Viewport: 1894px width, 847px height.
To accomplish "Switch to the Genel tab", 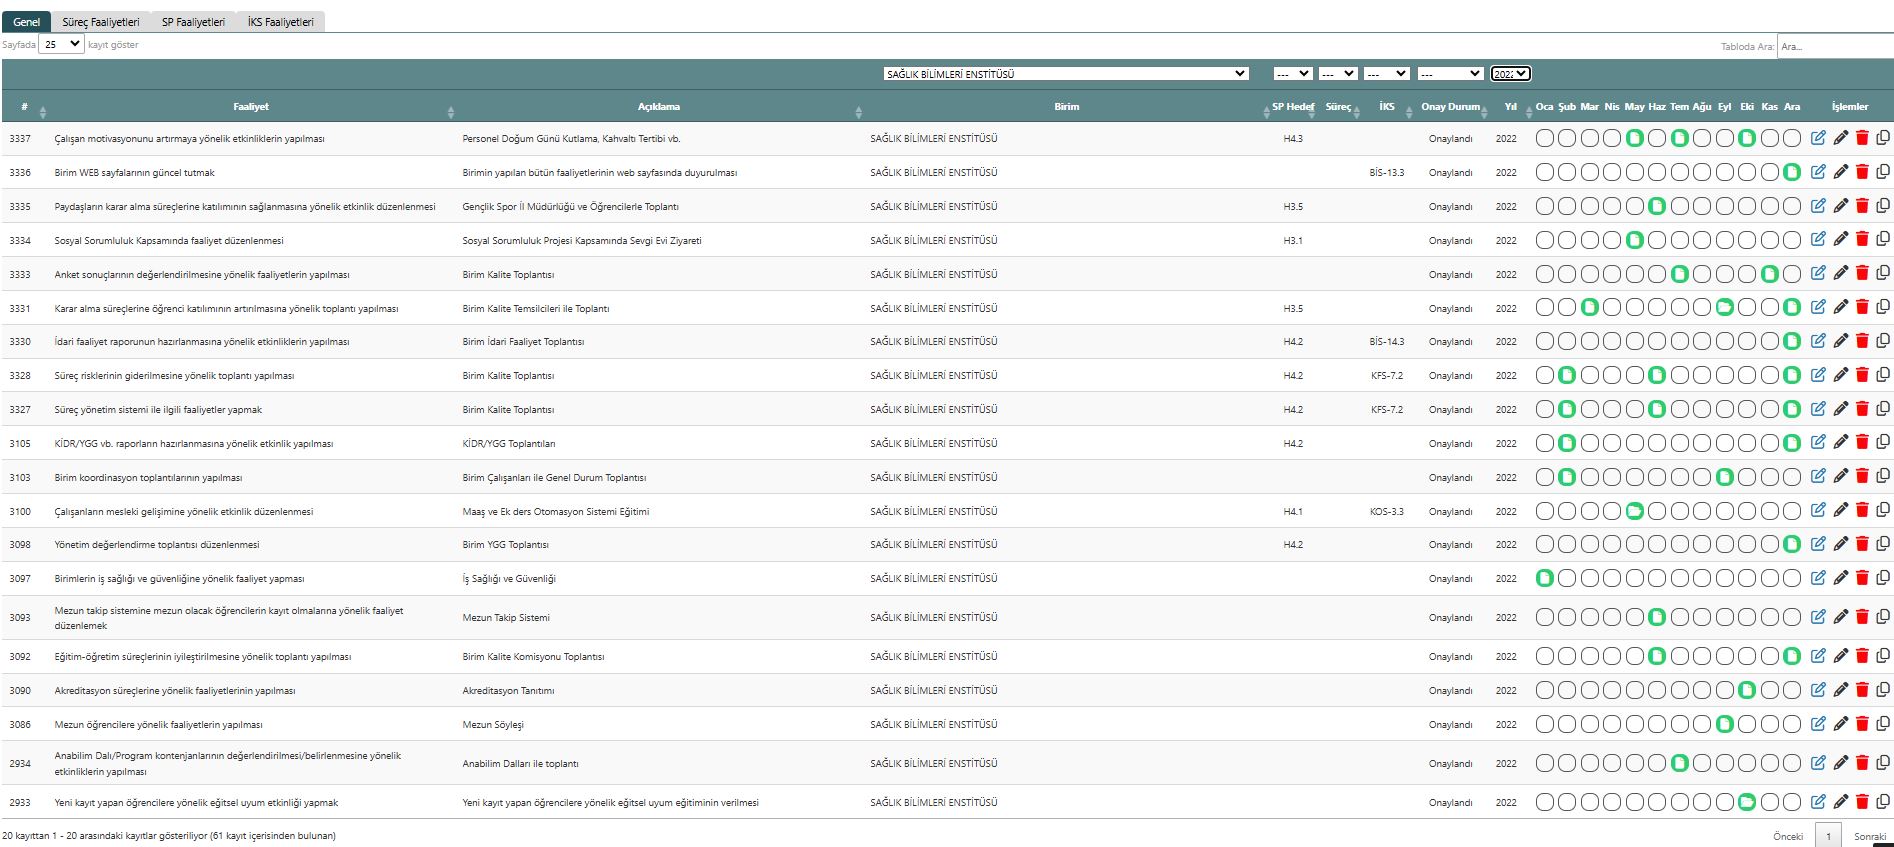I will pos(26,22).
